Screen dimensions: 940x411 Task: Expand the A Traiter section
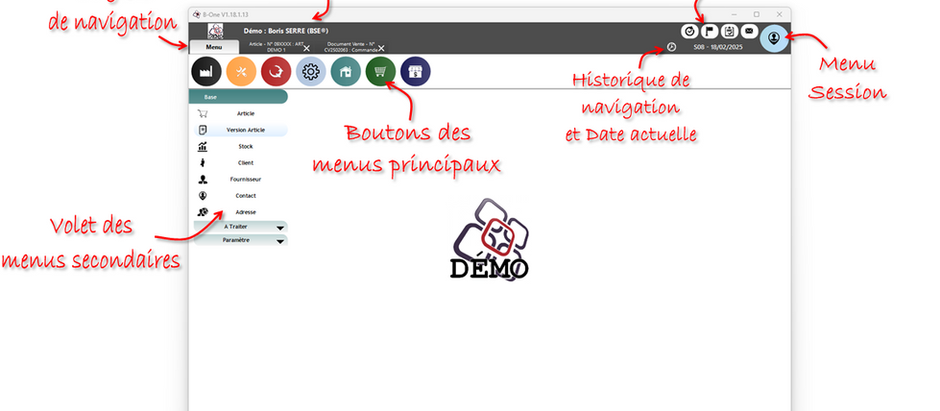(240, 227)
